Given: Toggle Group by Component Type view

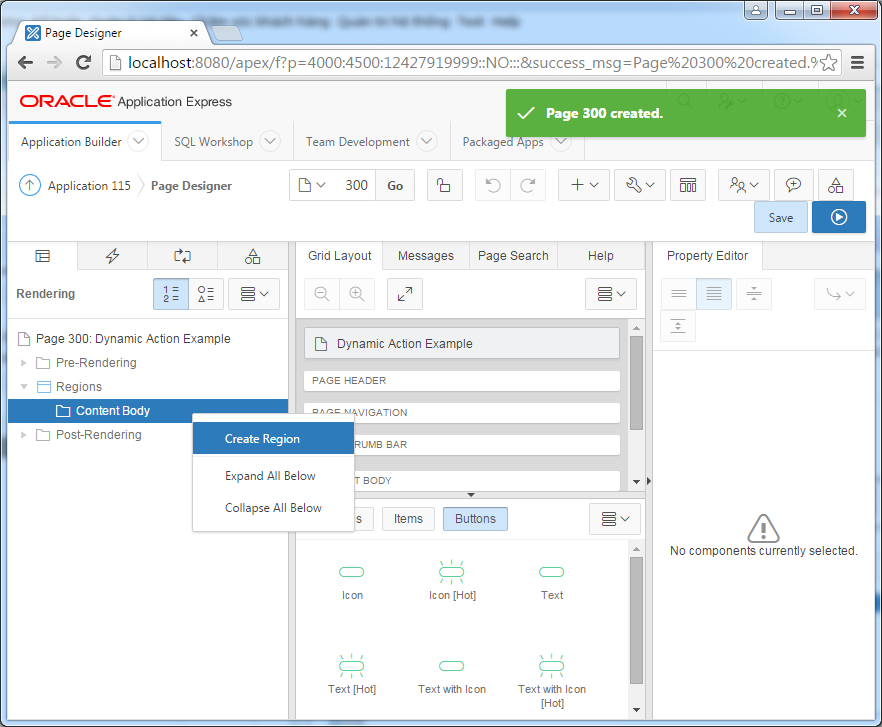Looking at the screenshot, I should click(x=206, y=294).
